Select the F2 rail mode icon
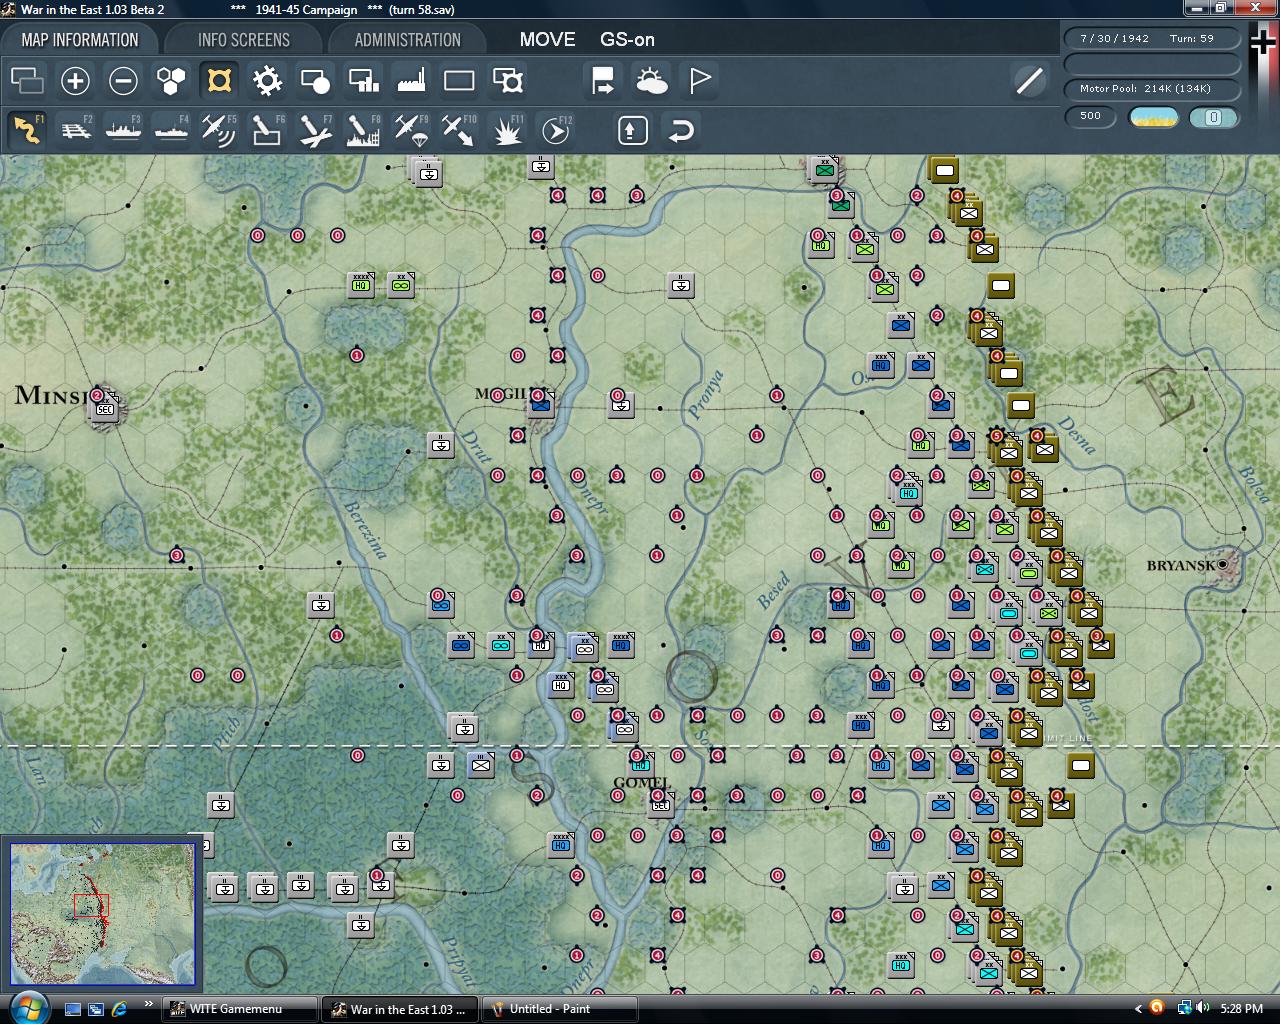Viewport: 1280px width, 1024px height. (75, 130)
